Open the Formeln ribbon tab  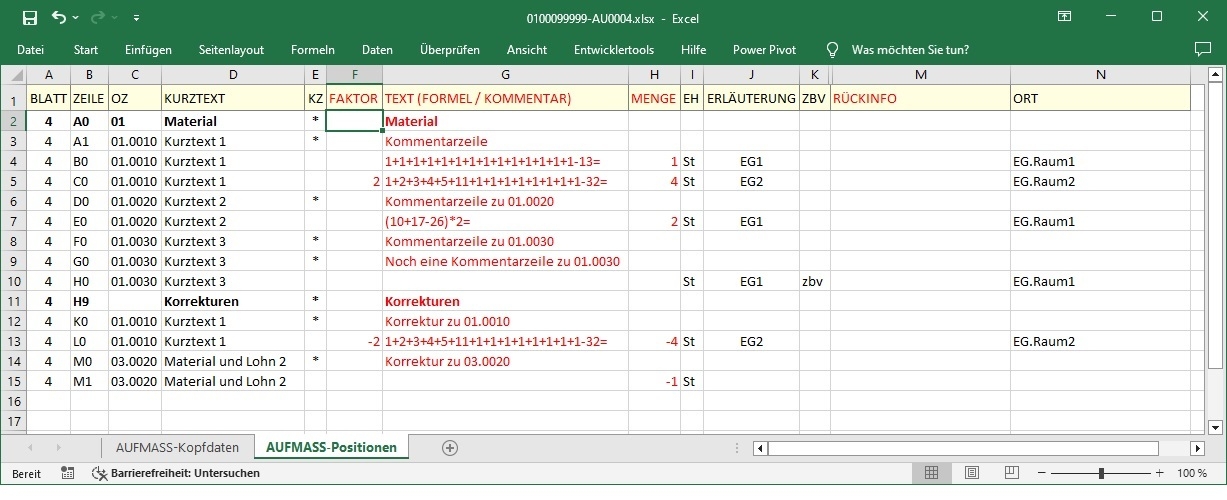(x=312, y=49)
